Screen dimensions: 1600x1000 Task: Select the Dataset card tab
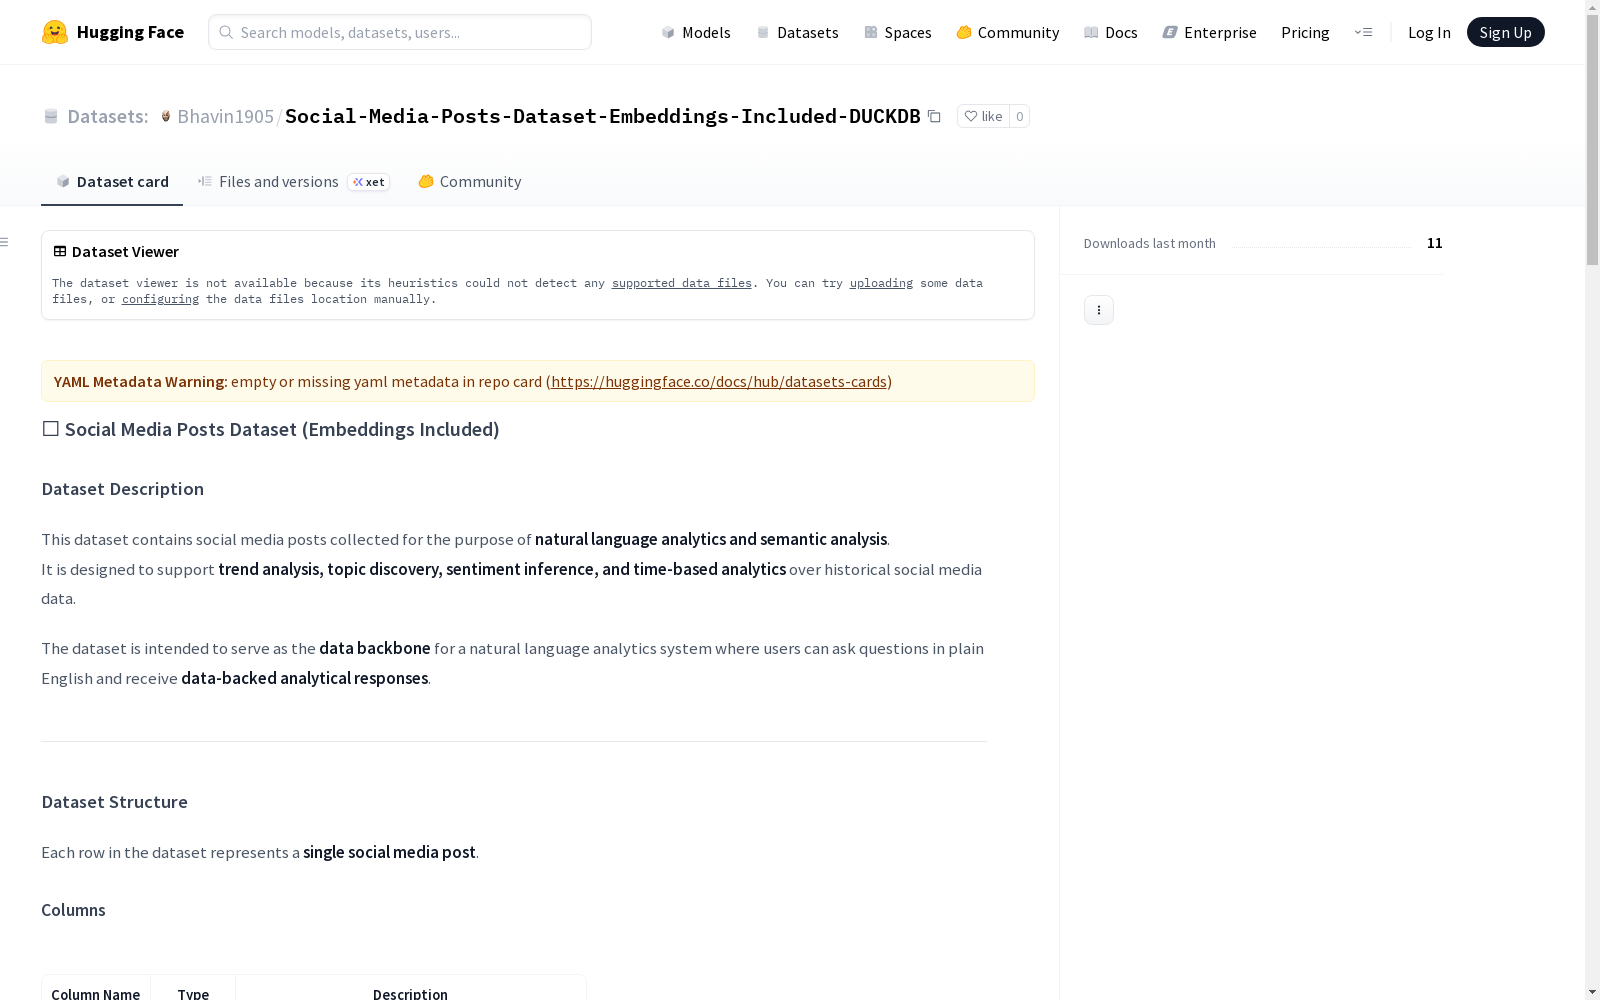(x=112, y=181)
